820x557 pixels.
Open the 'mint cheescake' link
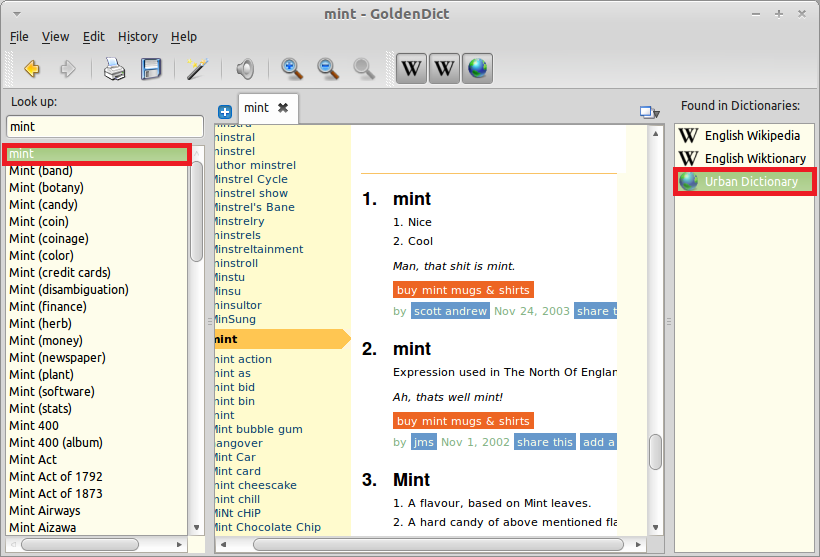point(256,485)
